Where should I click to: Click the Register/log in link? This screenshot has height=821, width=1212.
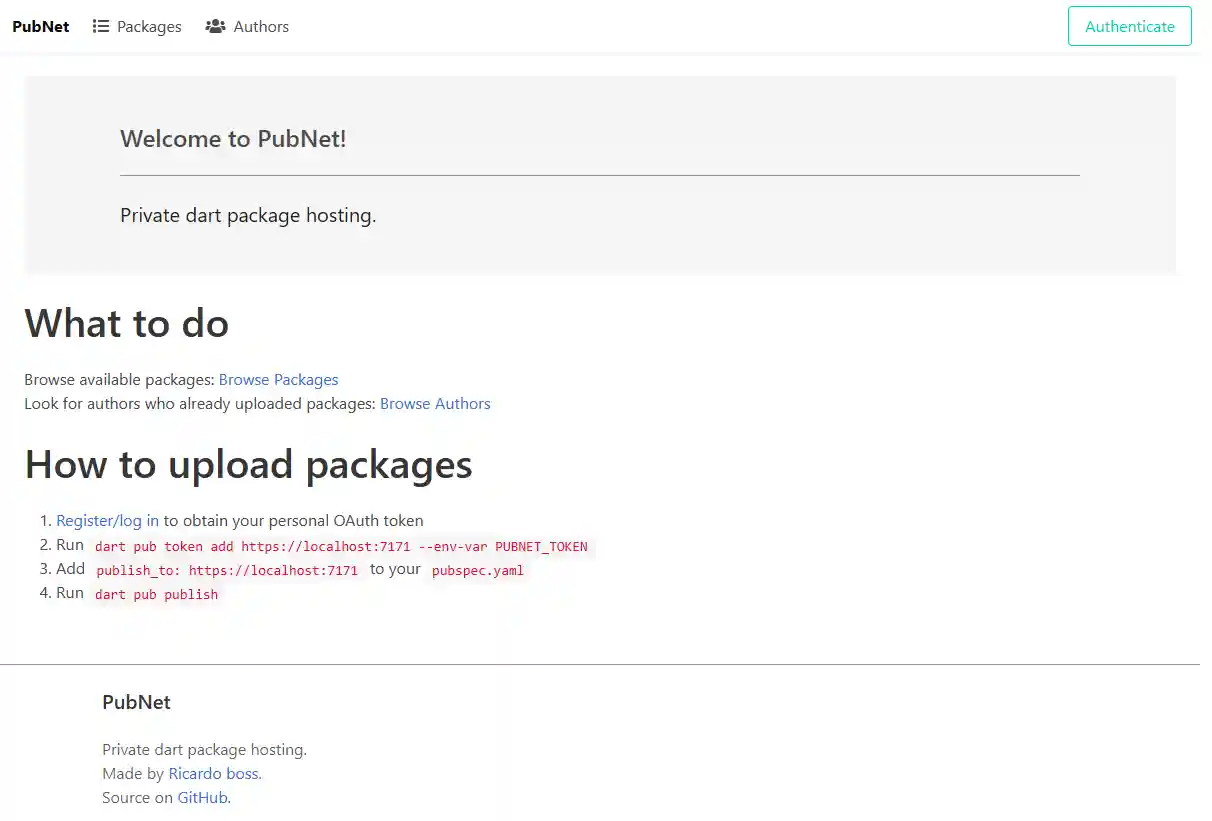tap(106, 520)
